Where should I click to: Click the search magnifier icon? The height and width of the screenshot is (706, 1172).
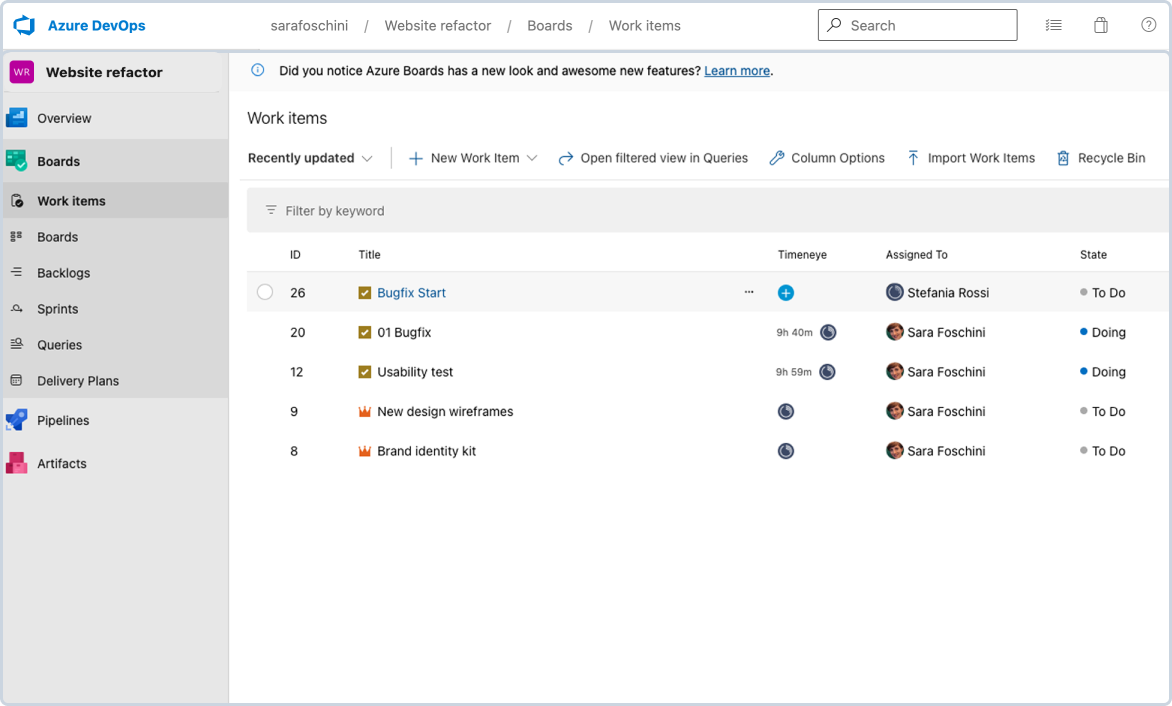pyautogui.click(x=834, y=25)
